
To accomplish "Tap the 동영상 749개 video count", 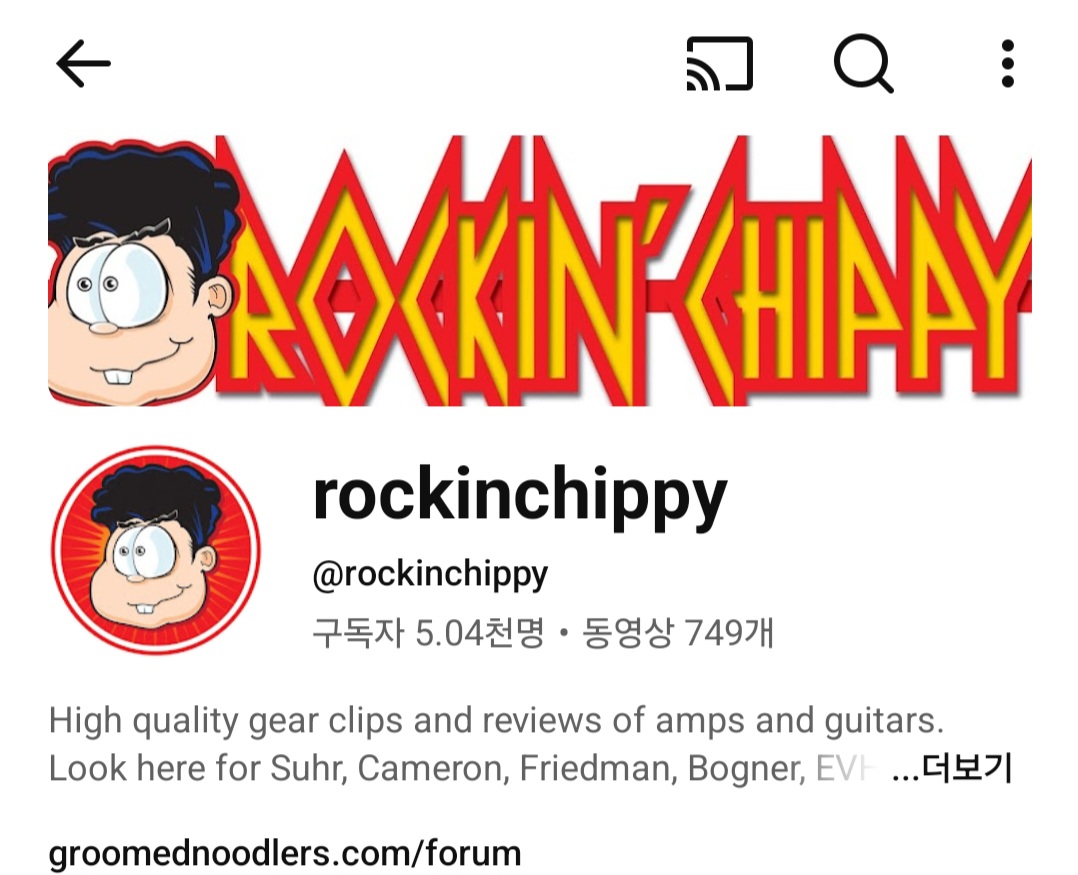I will [x=678, y=632].
